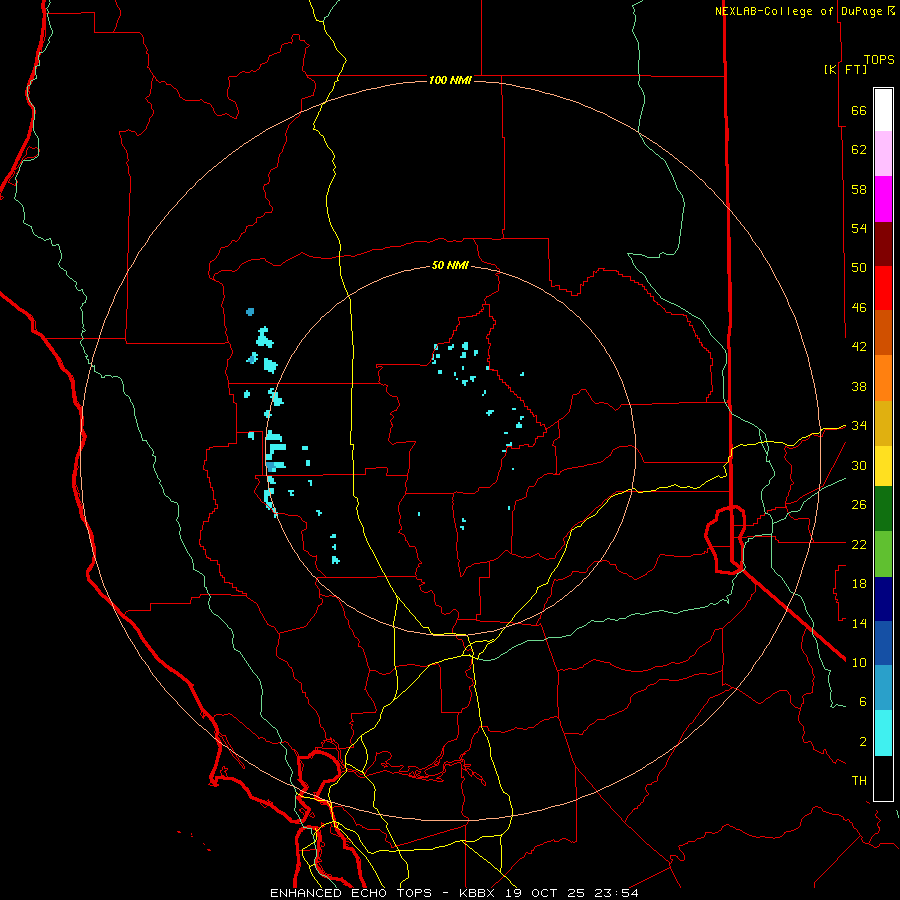
Task: Click the '100 NMI' range ring label
Action: tap(450, 80)
